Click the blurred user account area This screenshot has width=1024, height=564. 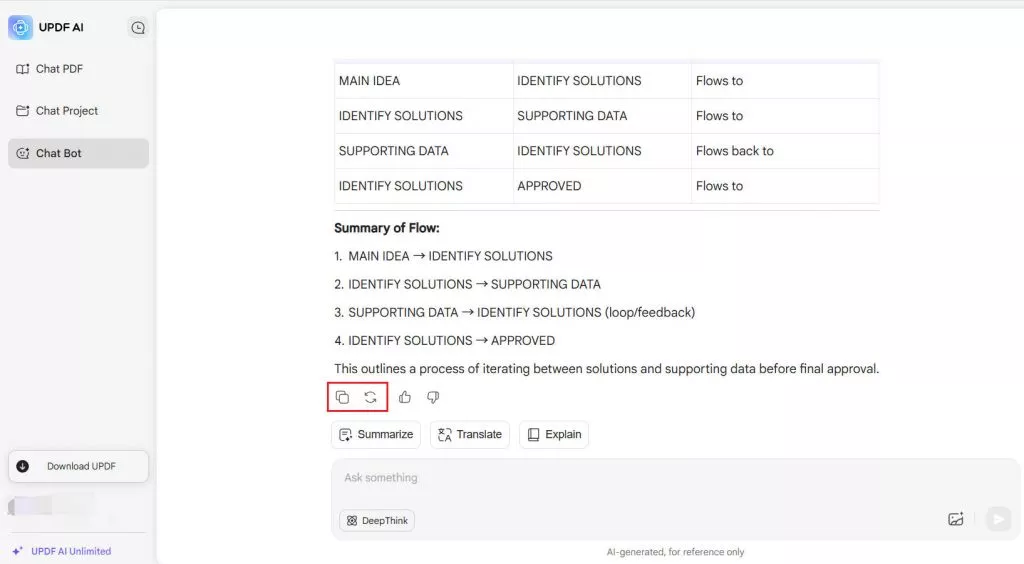coord(50,504)
